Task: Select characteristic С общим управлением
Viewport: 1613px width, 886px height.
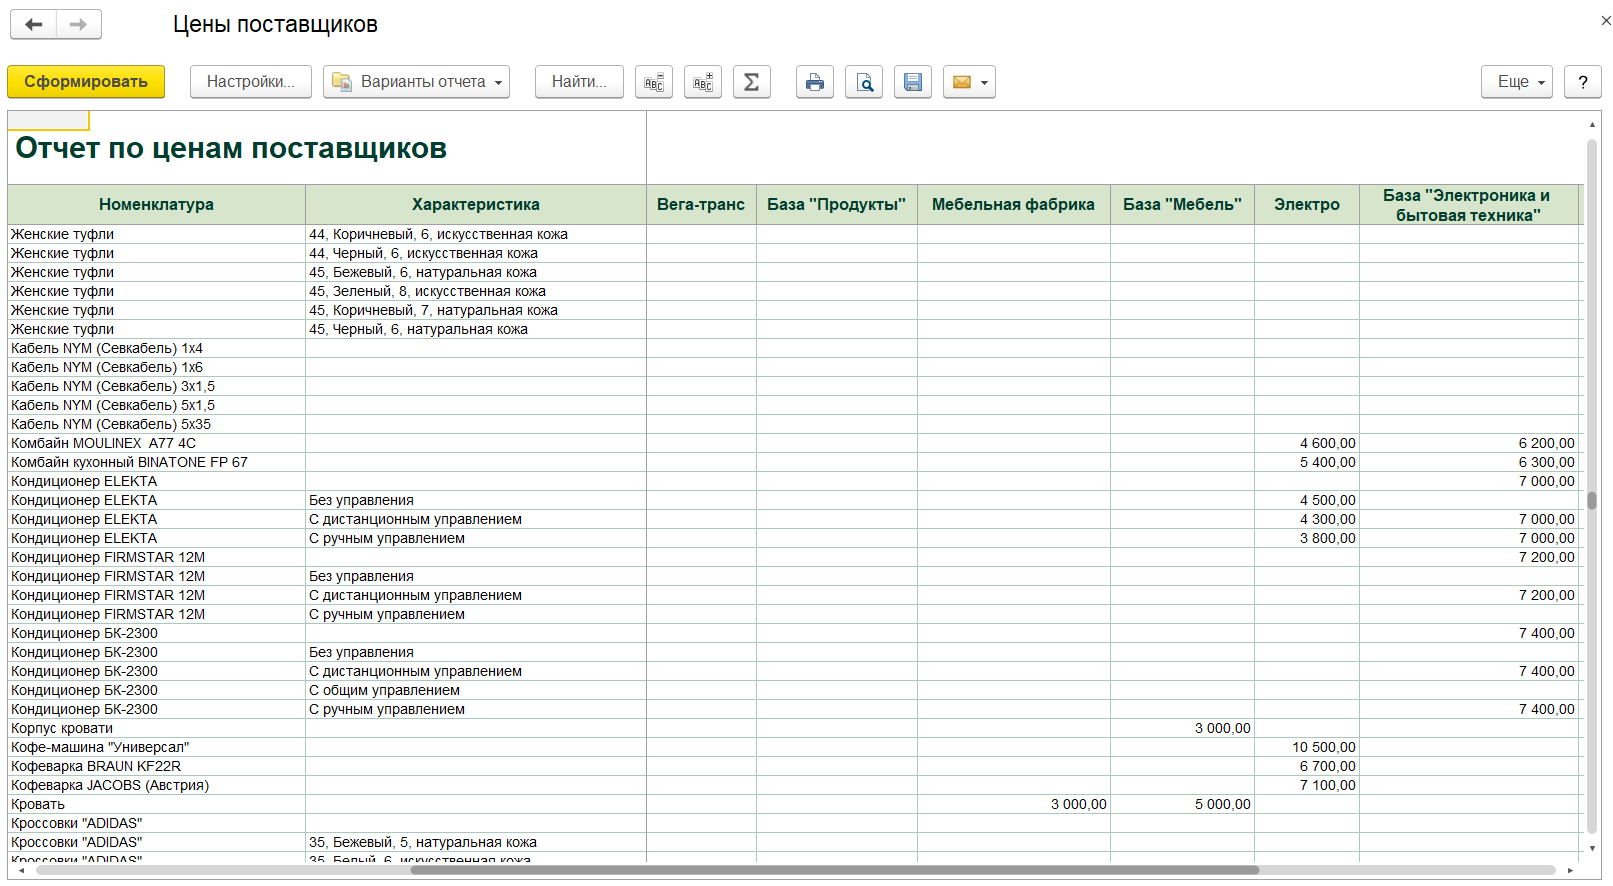Action: coord(476,691)
